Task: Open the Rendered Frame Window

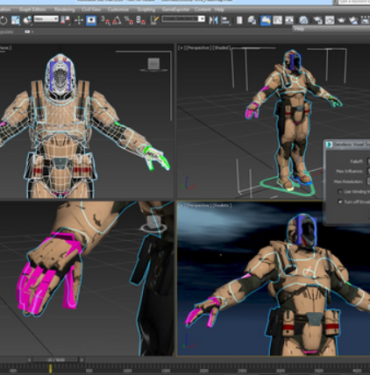Action: click(x=330, y=20)
